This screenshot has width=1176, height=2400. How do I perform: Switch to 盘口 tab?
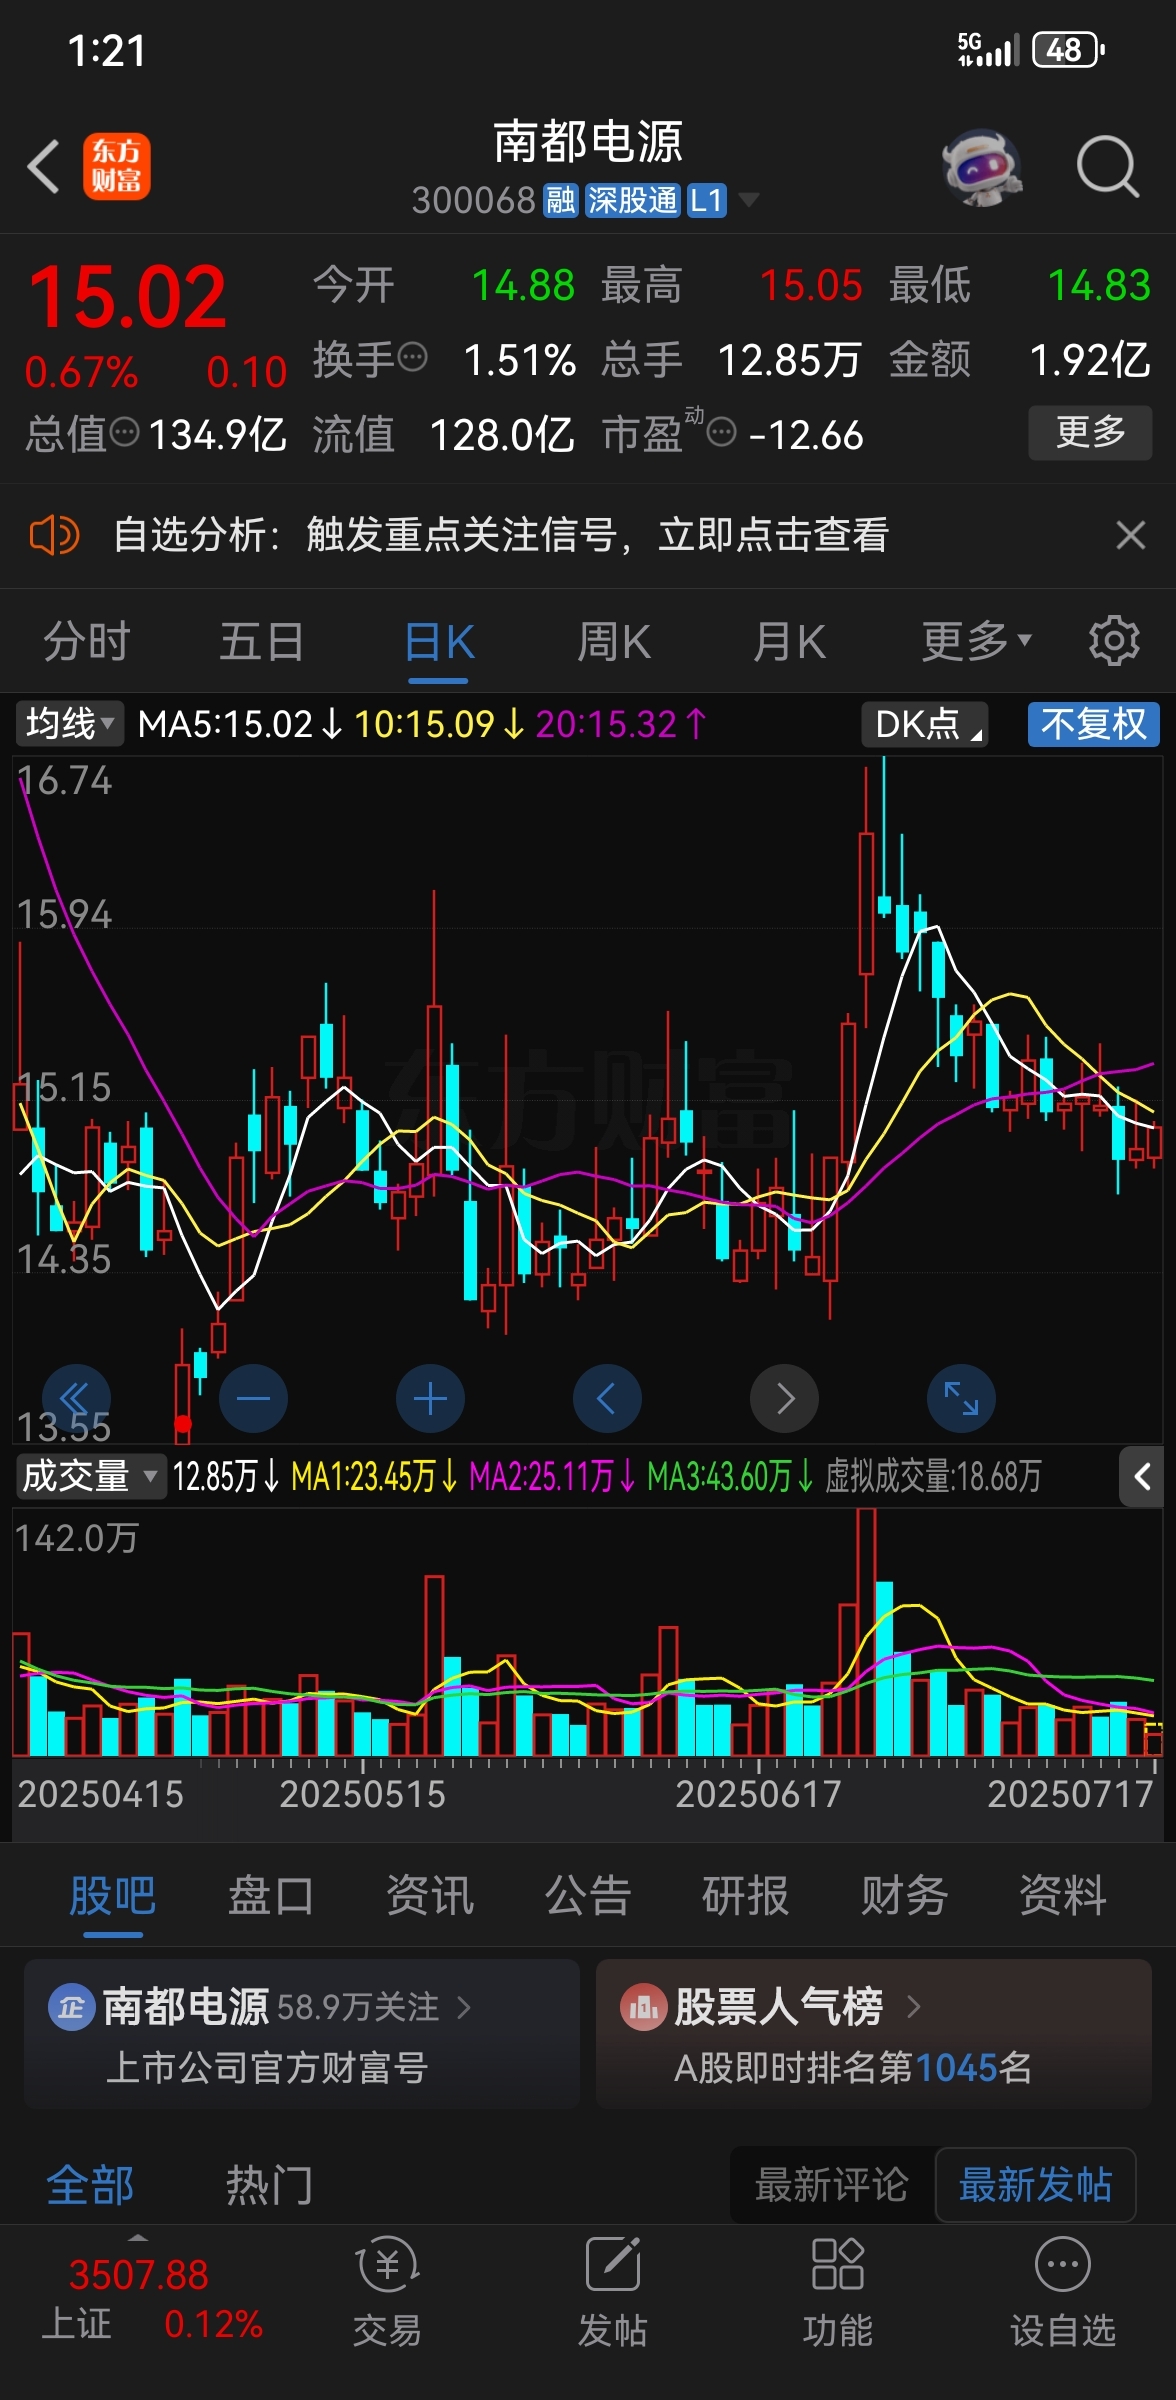[270, 1895]
